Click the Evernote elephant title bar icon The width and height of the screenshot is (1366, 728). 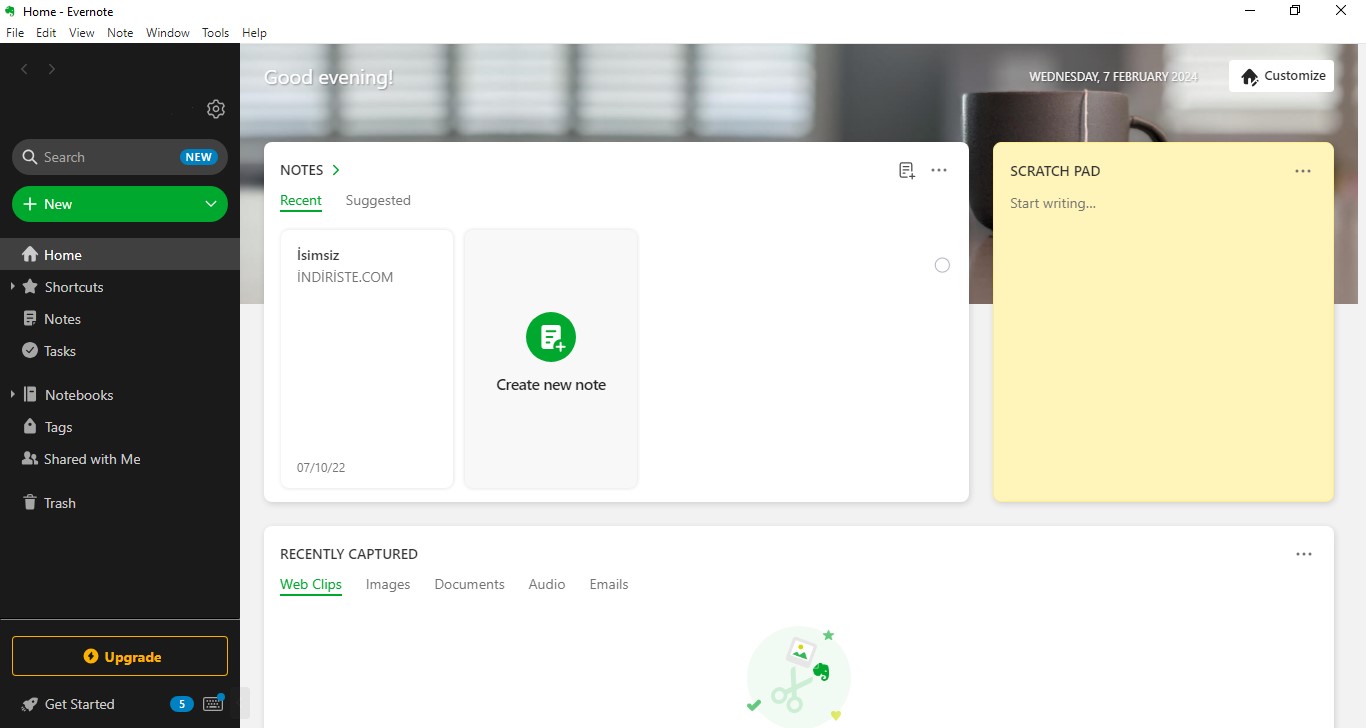[10, 11]
